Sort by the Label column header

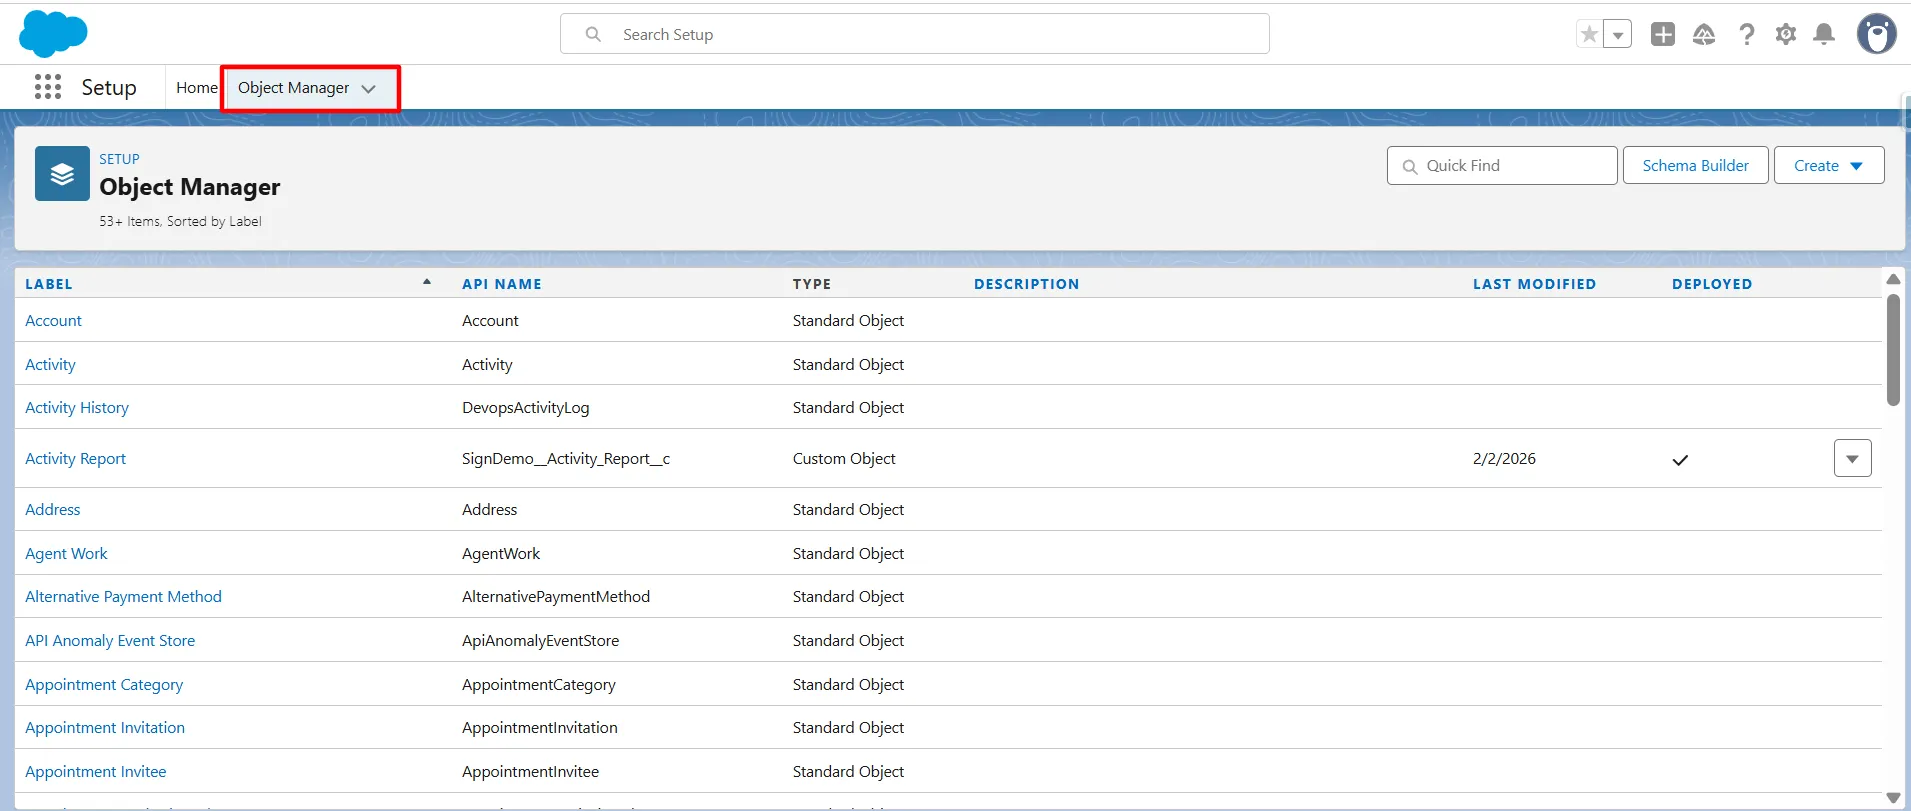coord(49,284)
